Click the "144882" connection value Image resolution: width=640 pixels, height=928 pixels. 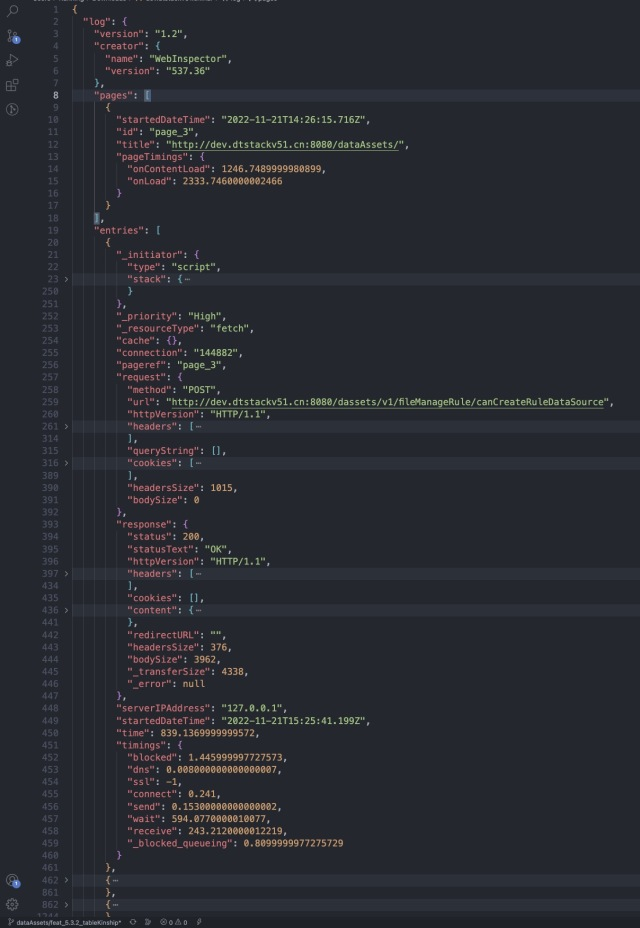point(216,353)
